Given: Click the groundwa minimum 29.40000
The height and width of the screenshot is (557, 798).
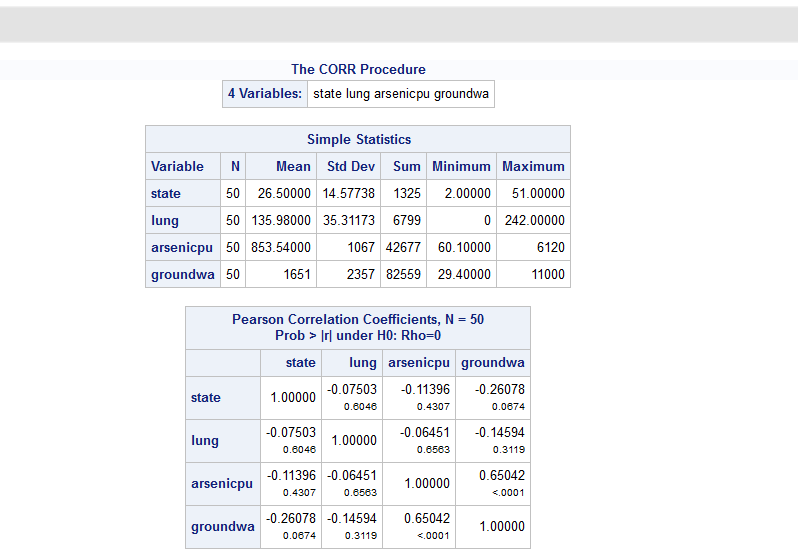Looking at the screenshot, I should (464, 274).
